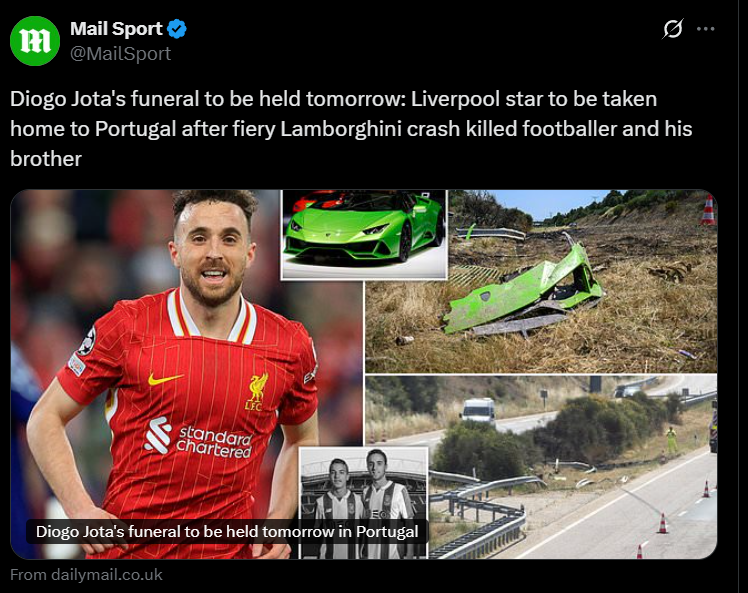
Task: Open Grok explain post icon
Action: pos(673,29)
